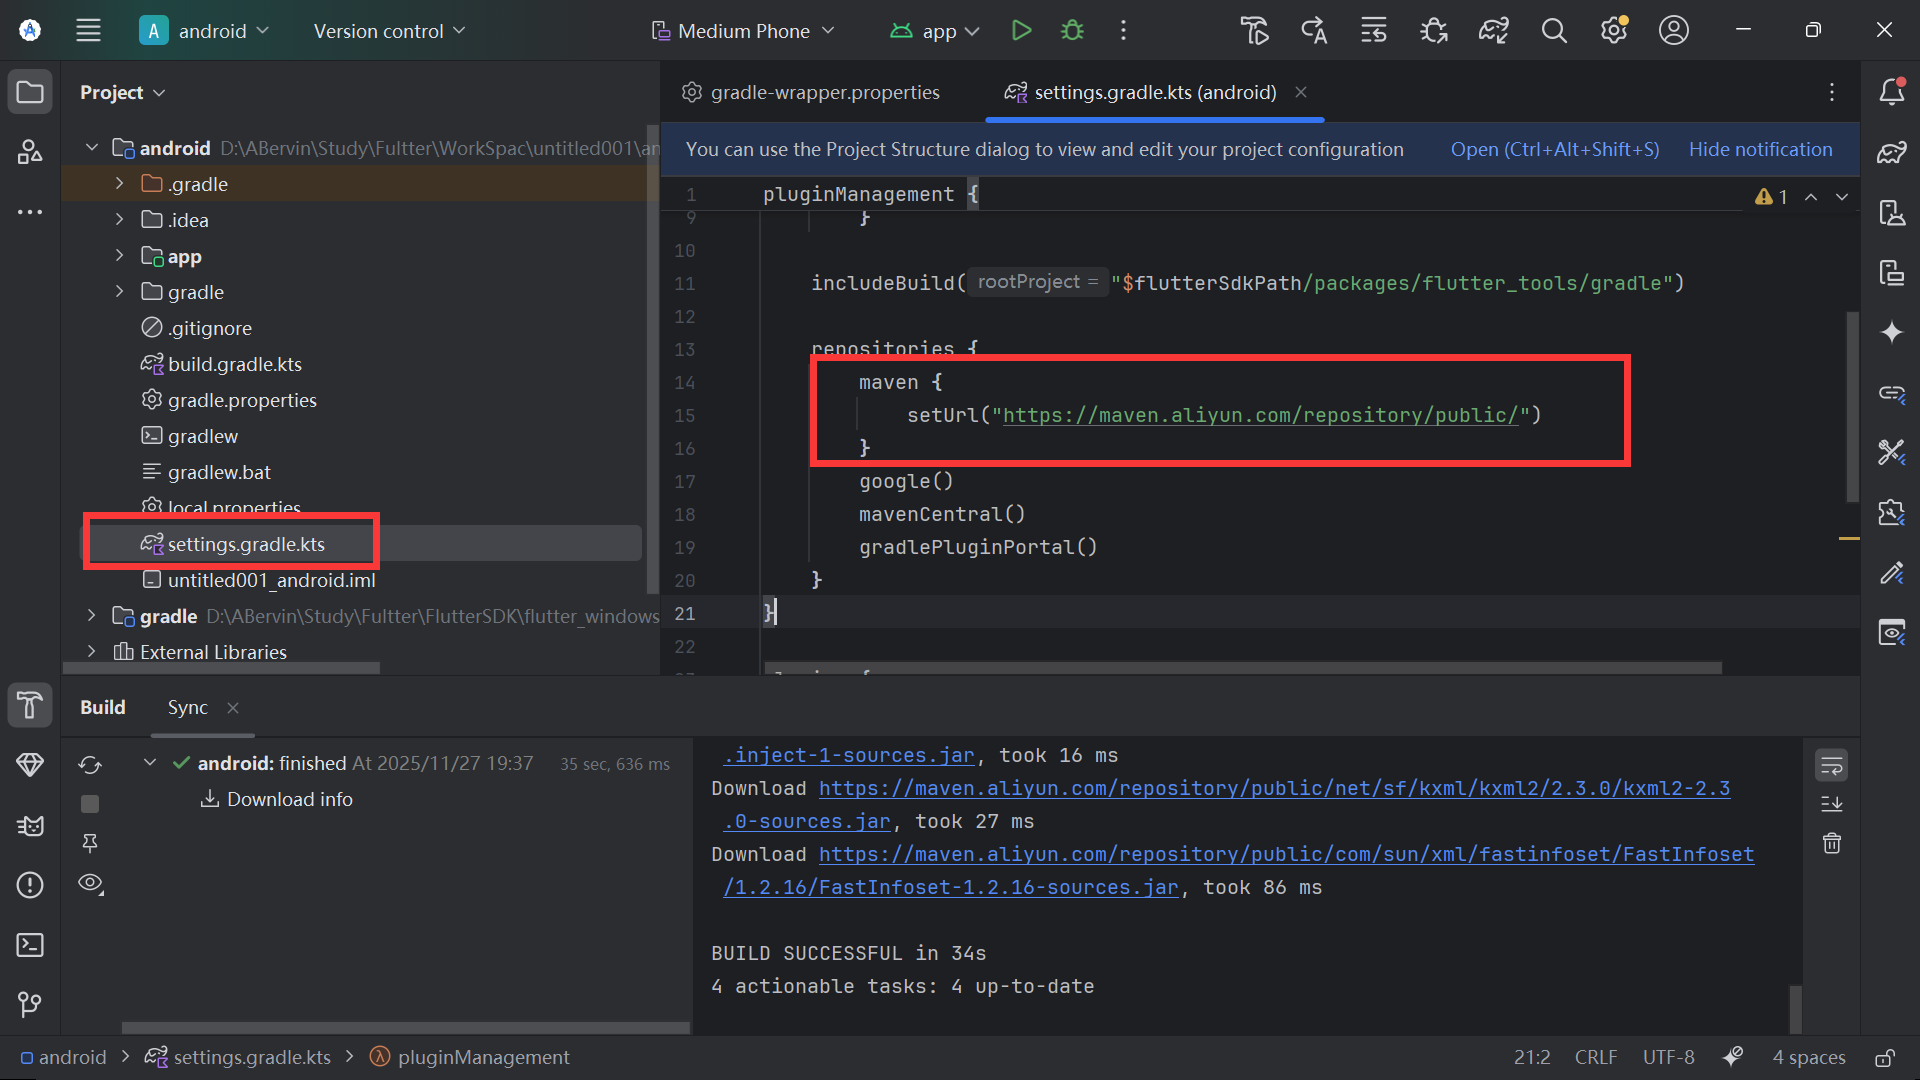The image size is (1920, 1080).
Task: Open the Medium Phone device dropdown
Action: (742, 31)
